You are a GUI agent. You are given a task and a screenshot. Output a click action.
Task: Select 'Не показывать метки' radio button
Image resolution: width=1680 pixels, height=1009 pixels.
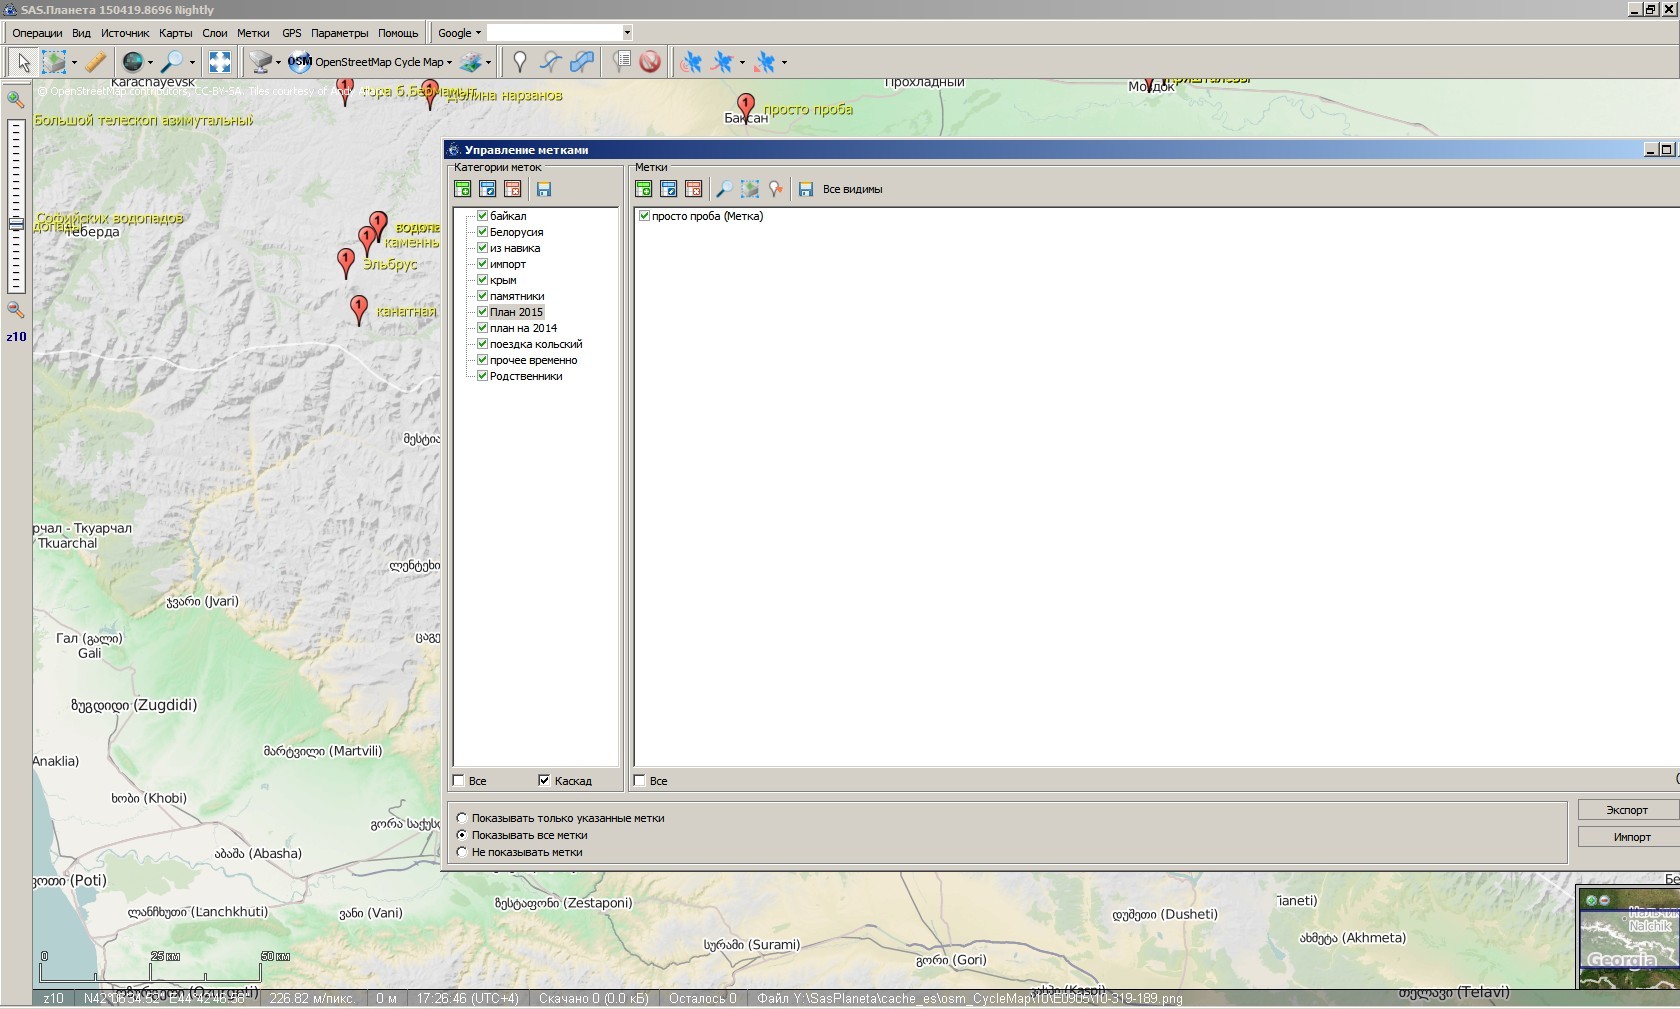462,852
